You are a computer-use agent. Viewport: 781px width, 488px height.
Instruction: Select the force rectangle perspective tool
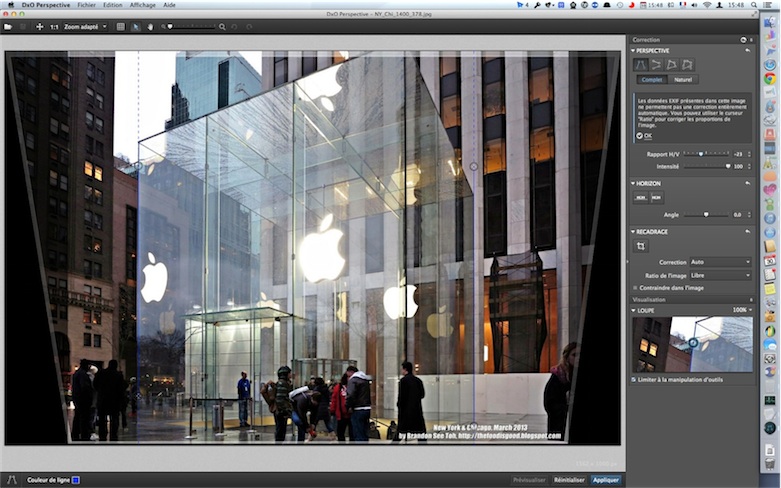pyautogui.click(x=672, y=65)
